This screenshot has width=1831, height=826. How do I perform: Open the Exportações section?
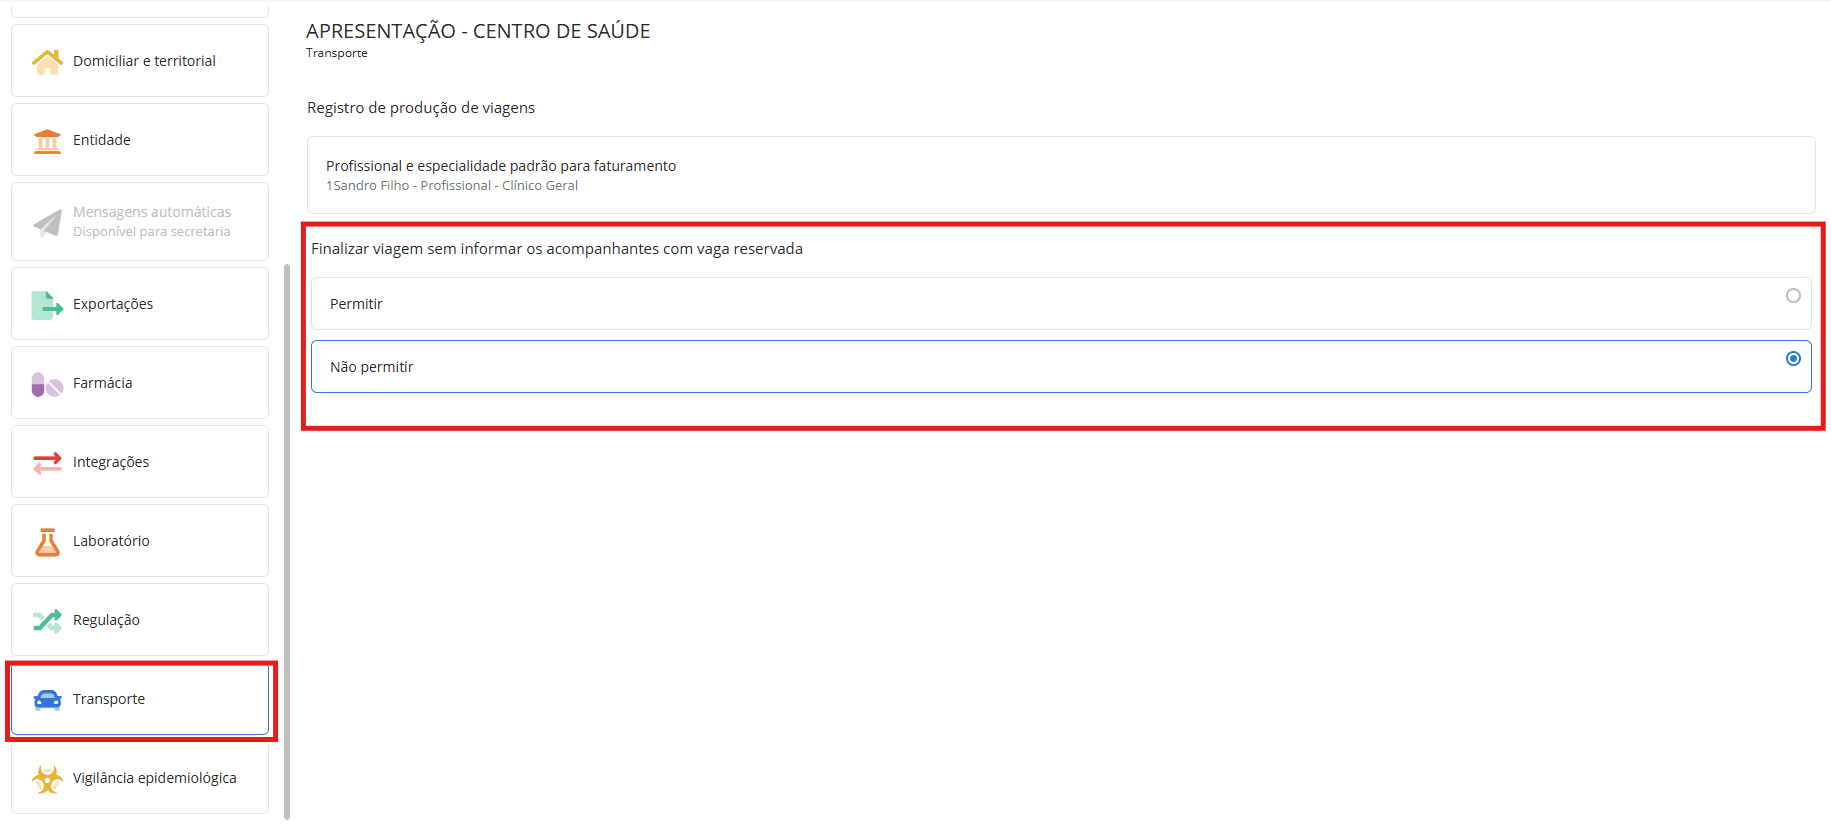pos(140,304)
